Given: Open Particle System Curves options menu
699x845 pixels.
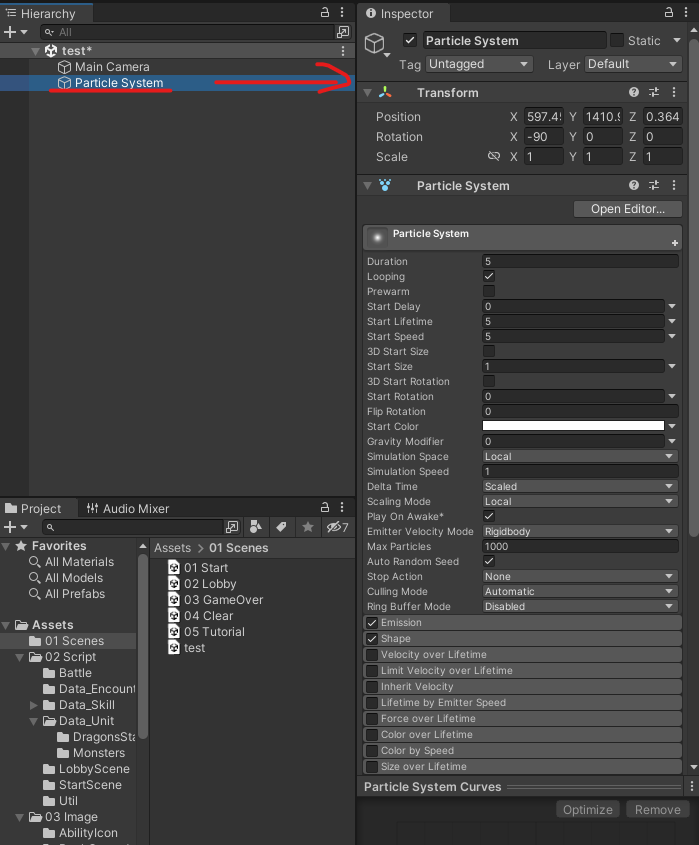Looking at the screenshot, I should coord(692,787).
